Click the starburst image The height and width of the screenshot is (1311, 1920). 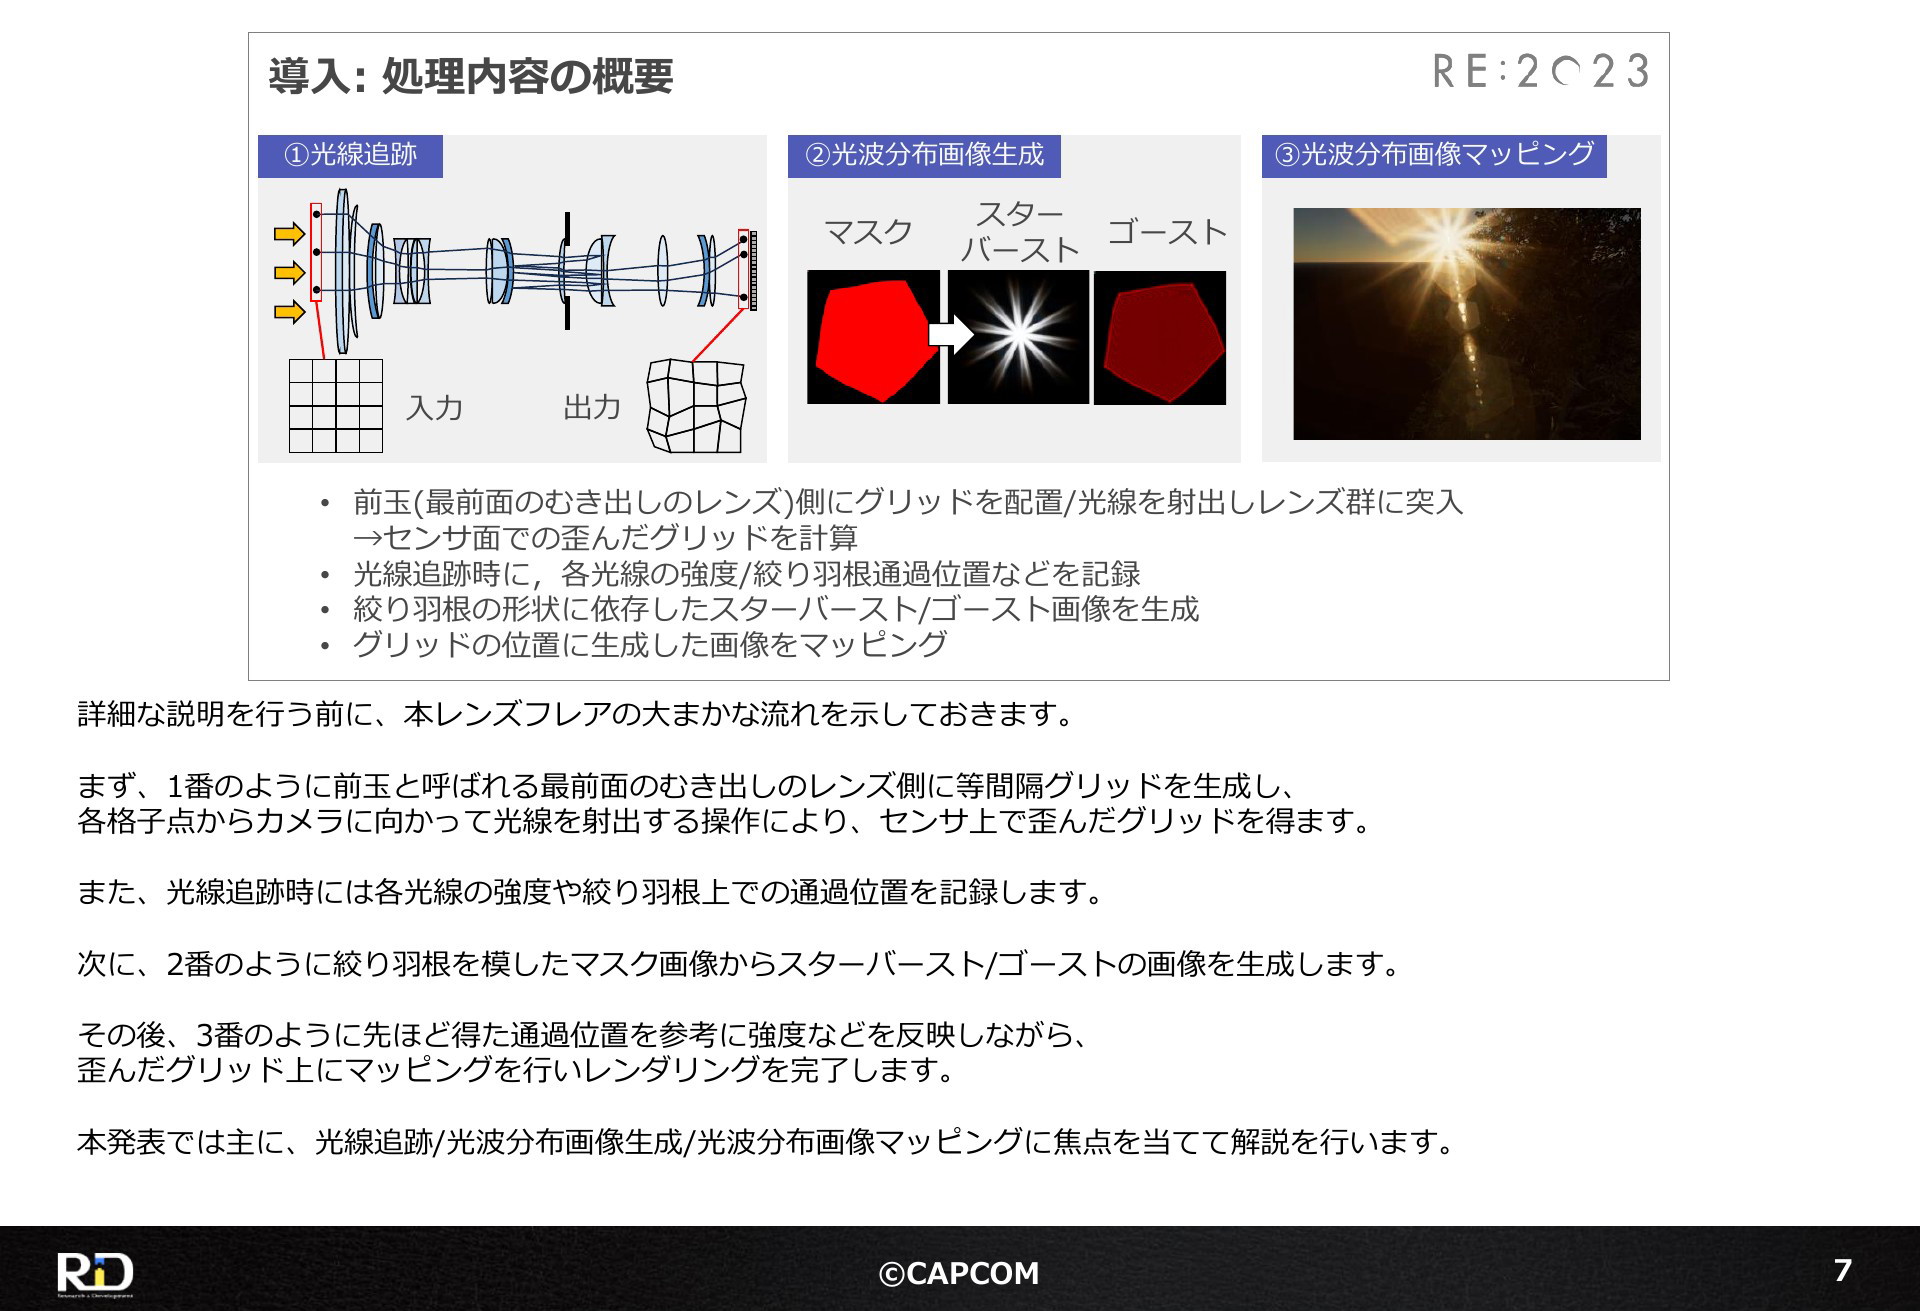tap(1018, 337)
